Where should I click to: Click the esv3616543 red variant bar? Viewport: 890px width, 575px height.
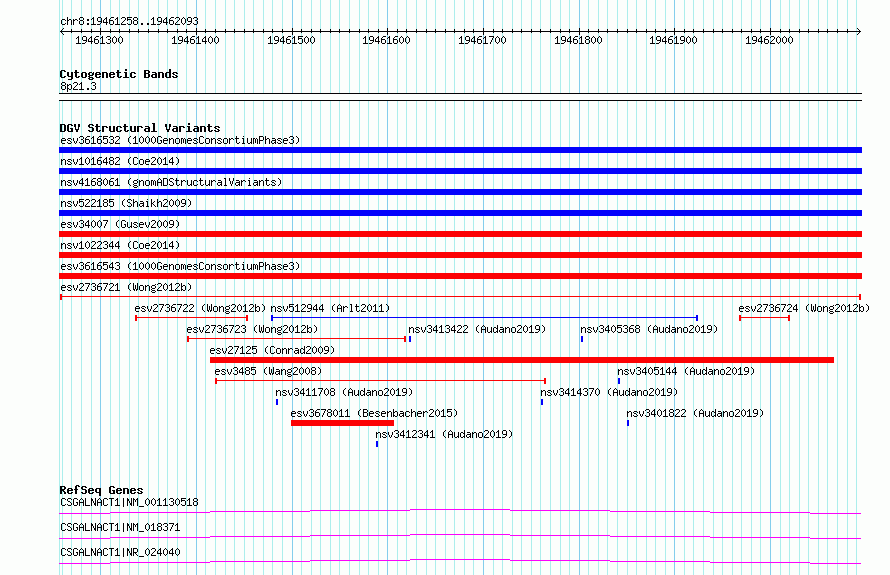pyautogui.click(x=460, y=276)
